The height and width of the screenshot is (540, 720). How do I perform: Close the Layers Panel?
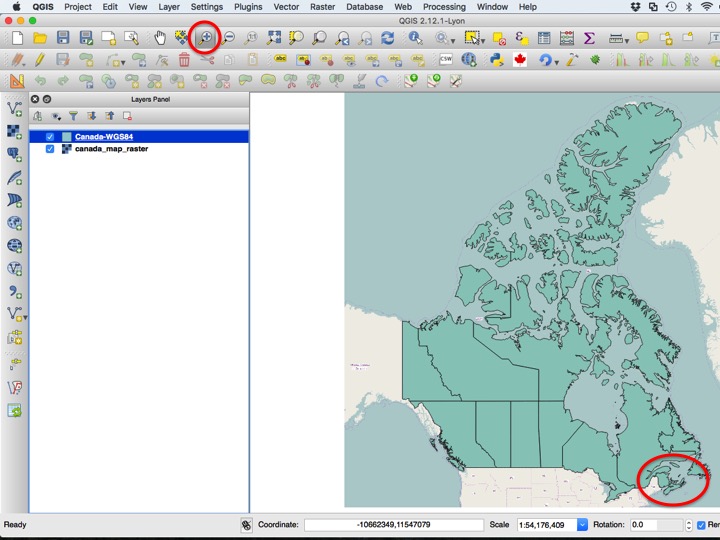(35, 99)
